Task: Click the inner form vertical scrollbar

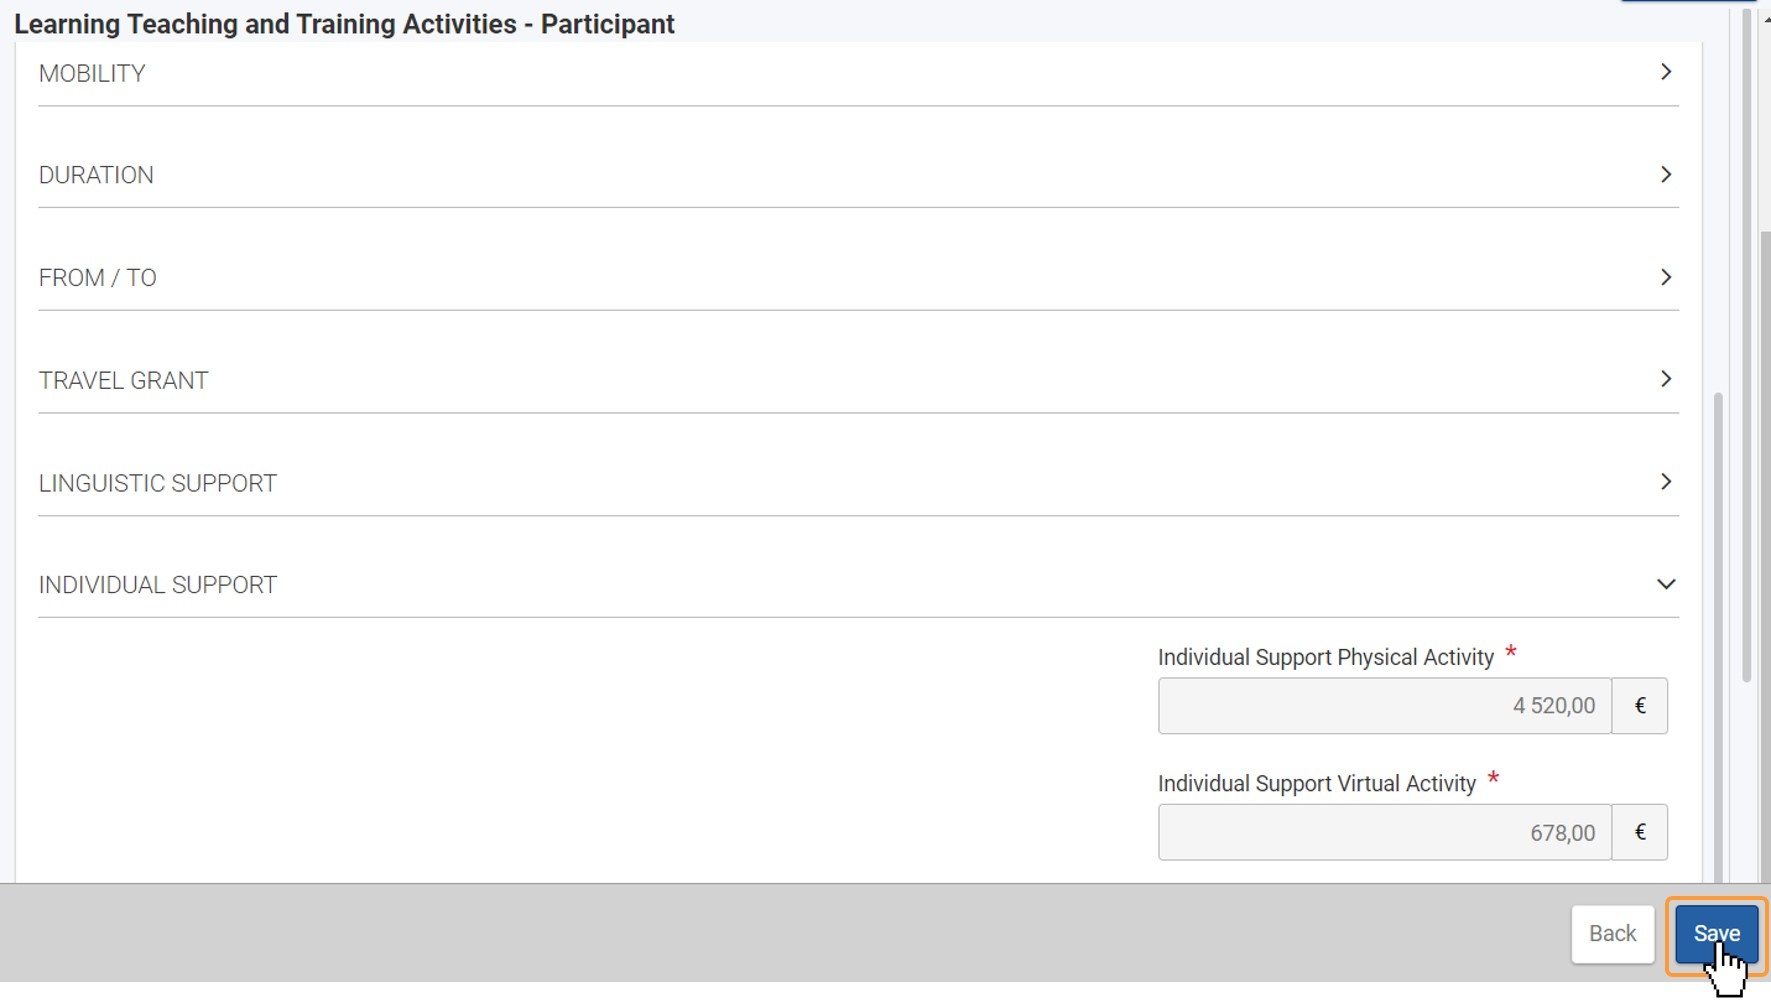Action: [x=1718, y=637]
